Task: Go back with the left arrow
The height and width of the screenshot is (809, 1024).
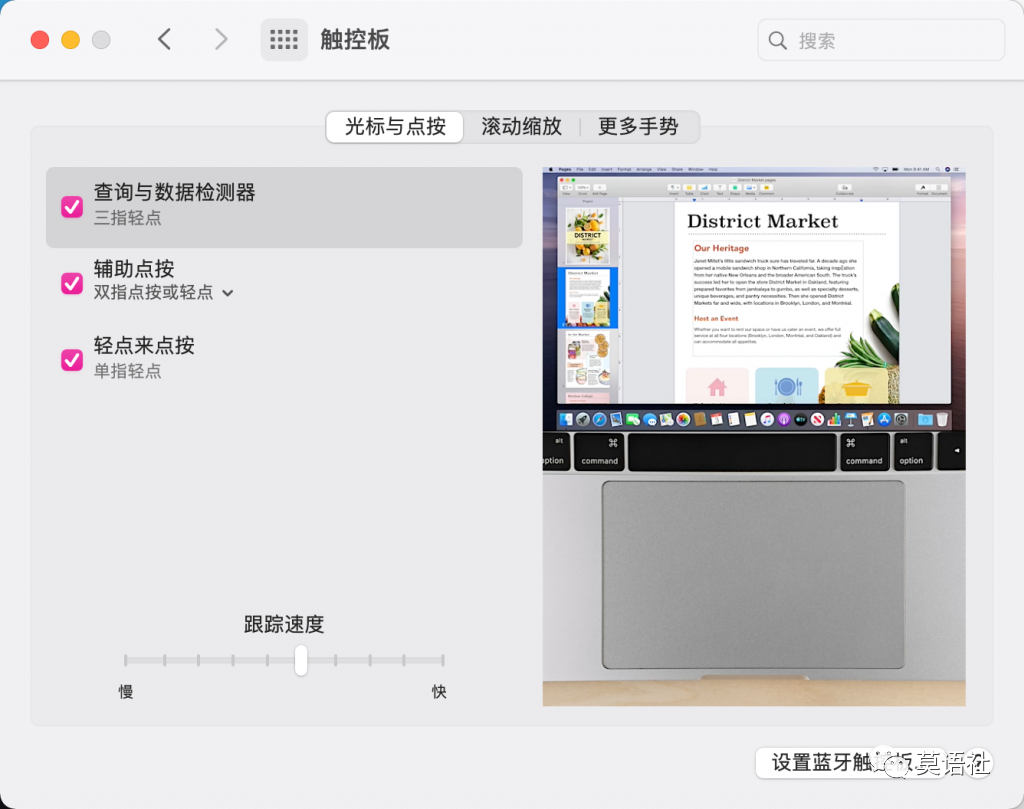Action: click(165, 40)
